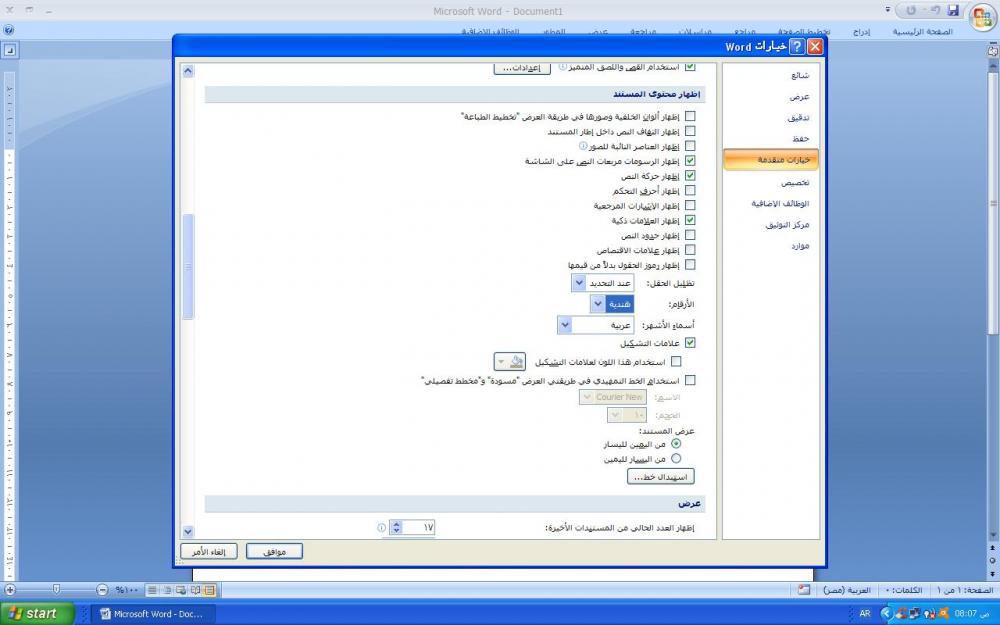The image size is (1000, 625).
Task: Open diacritics color picker dropdown
Action: (x=510, y=362)
